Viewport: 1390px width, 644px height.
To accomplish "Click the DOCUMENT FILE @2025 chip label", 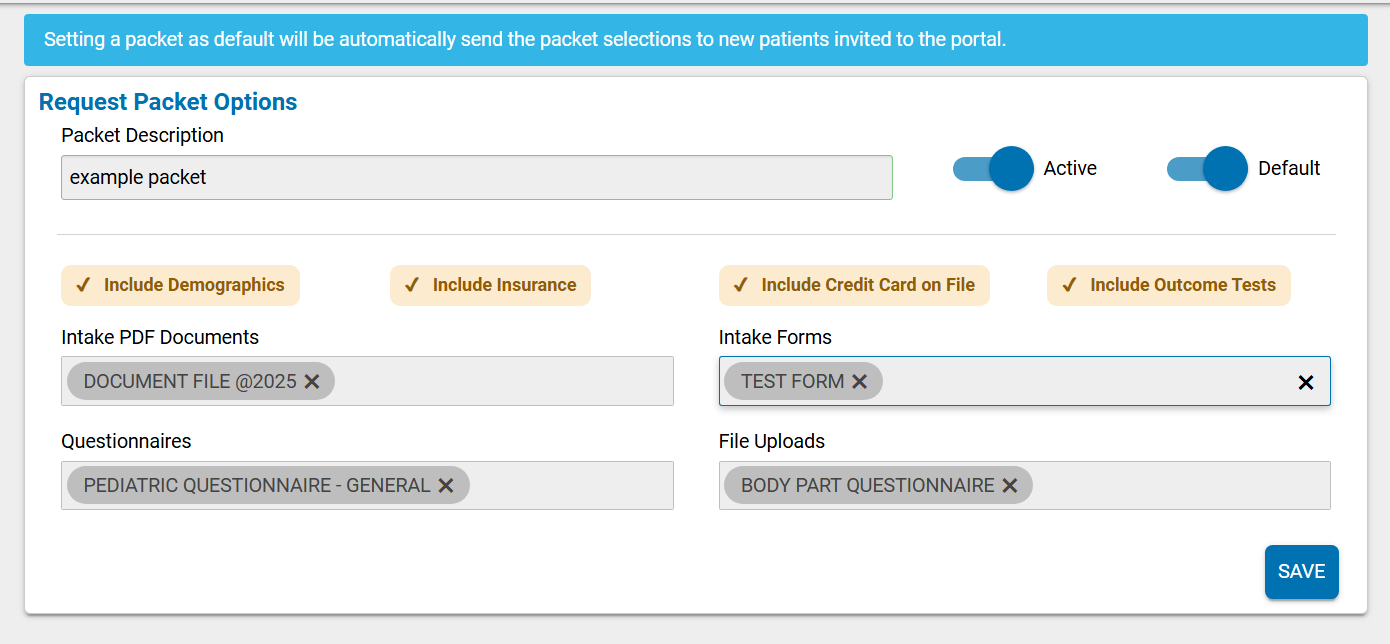I will pos(190,382).
